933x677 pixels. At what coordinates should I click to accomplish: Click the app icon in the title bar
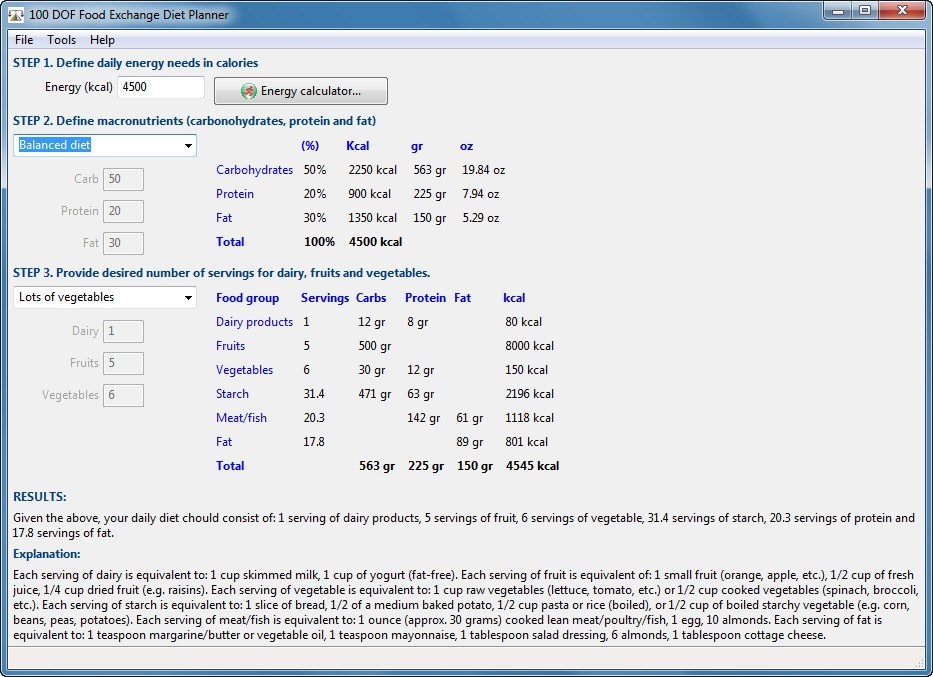pyautogui.click(x=16, y=15)
